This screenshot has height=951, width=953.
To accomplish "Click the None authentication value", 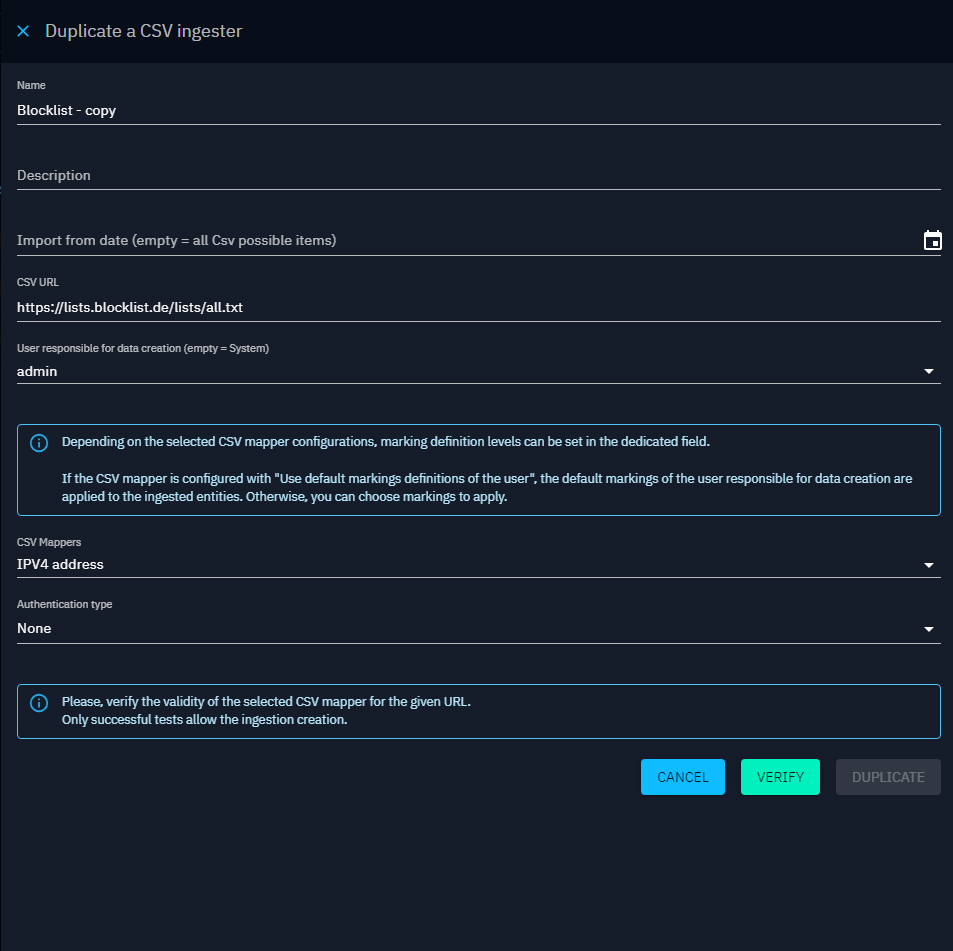I will (x=34, y=628).
